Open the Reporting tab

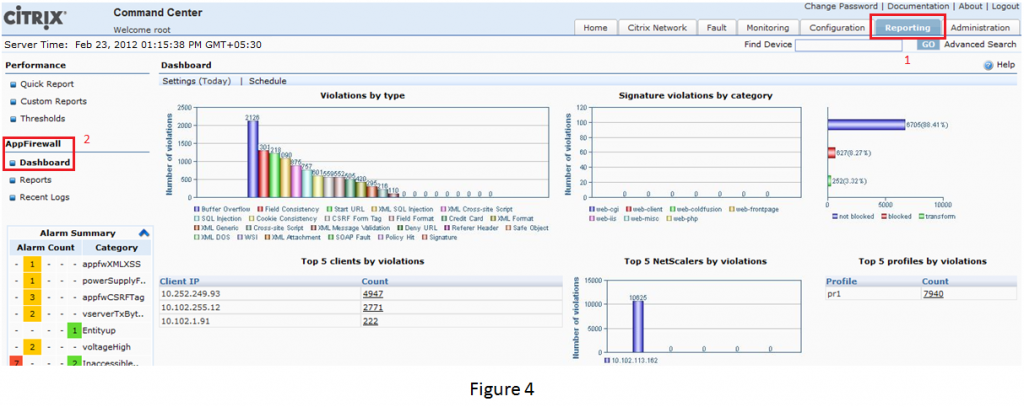click(907, 28)
